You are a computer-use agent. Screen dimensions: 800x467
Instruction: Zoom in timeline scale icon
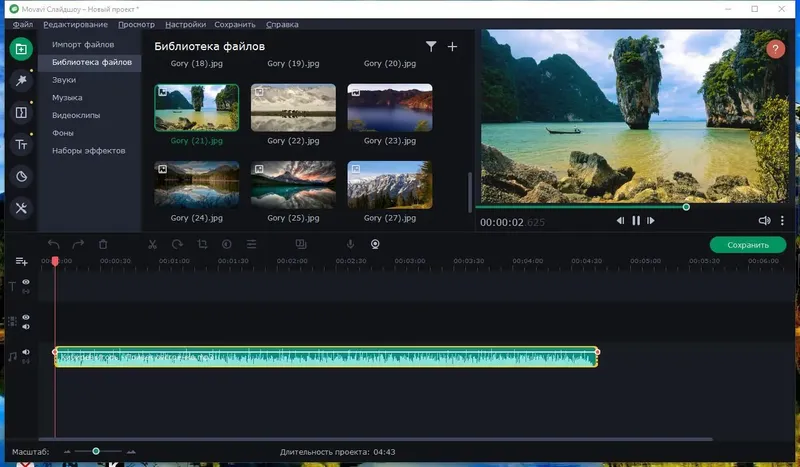(131, 452)
